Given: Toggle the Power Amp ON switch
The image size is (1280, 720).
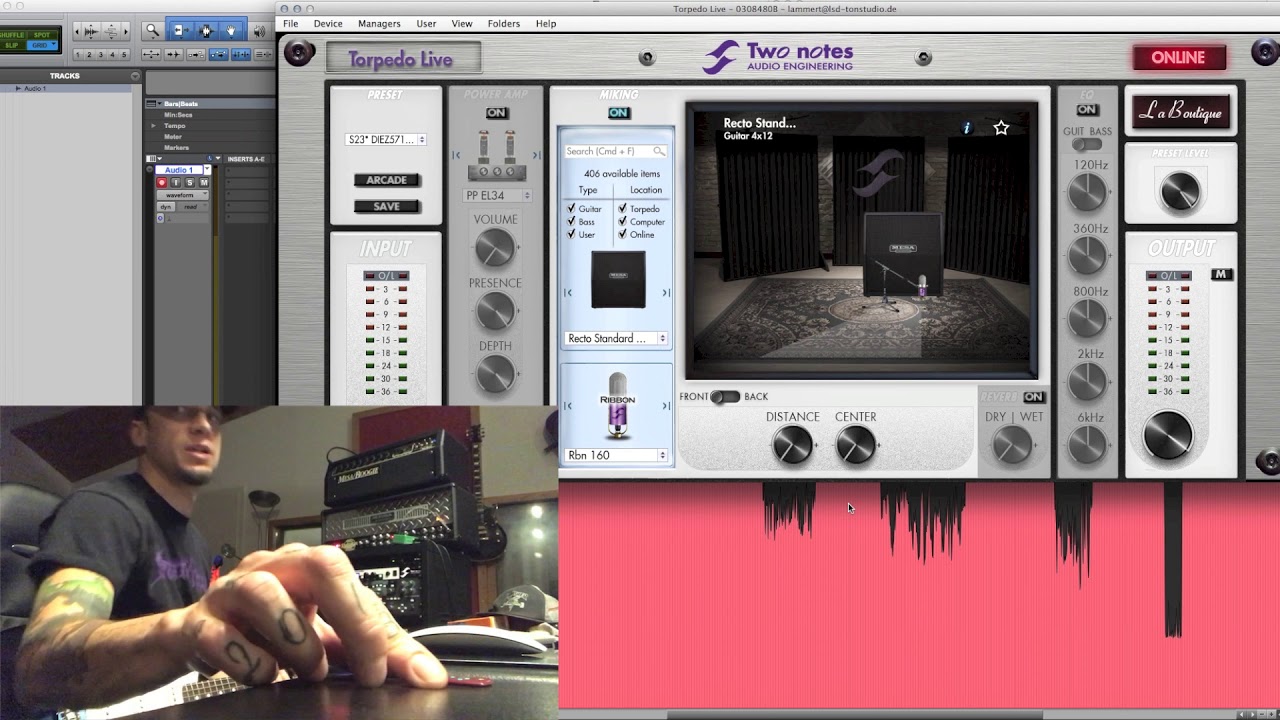Looking at the screenshot, I should point(496,113).
